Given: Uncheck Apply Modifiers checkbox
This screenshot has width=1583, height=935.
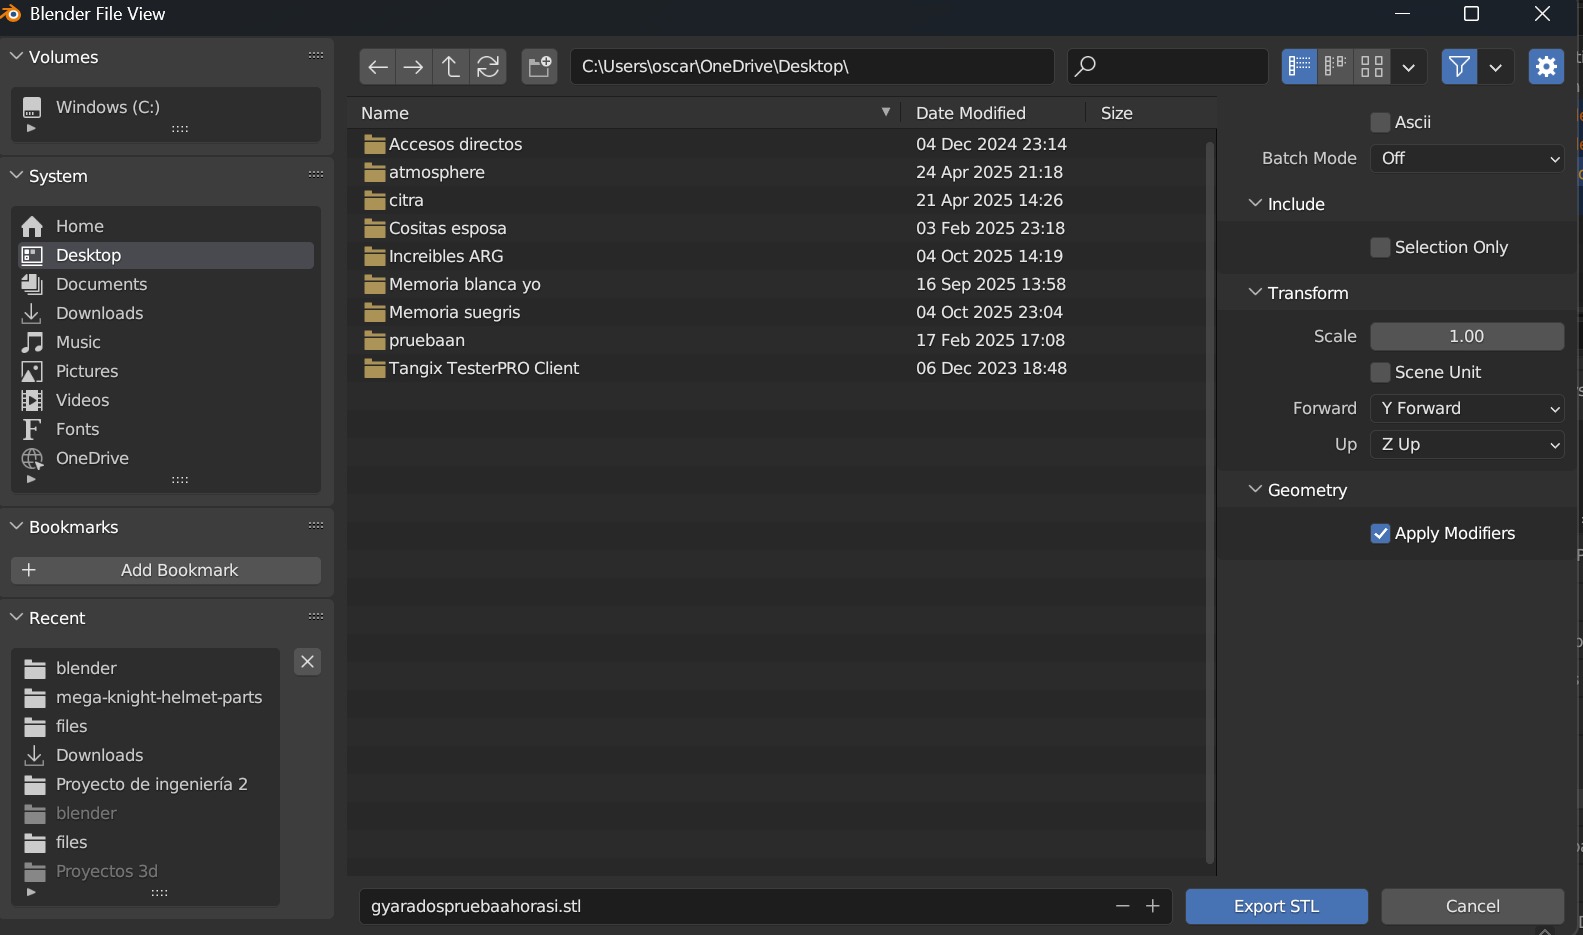Looking at the screenshot, I should [x=1380, y=533].
